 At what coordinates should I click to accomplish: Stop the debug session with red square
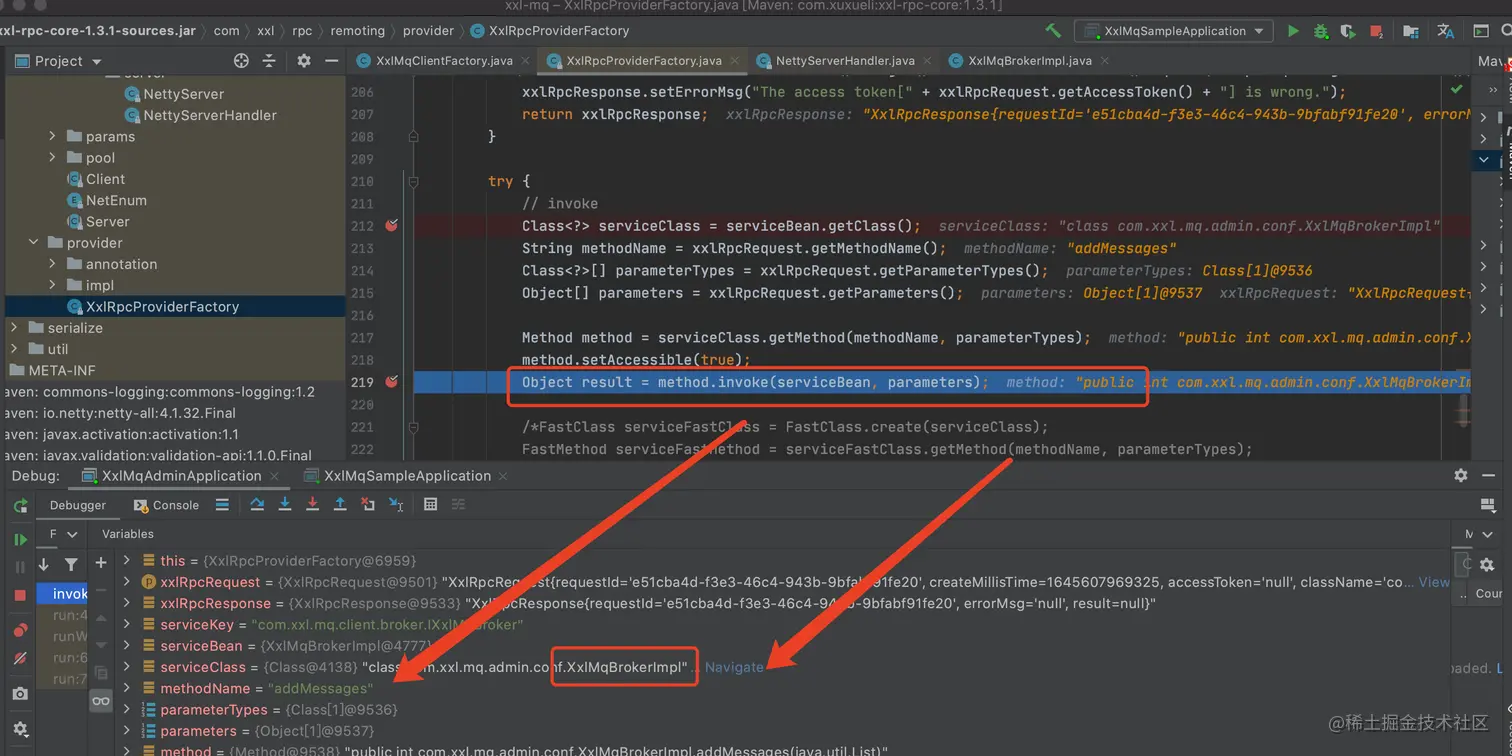click(20, 595)
